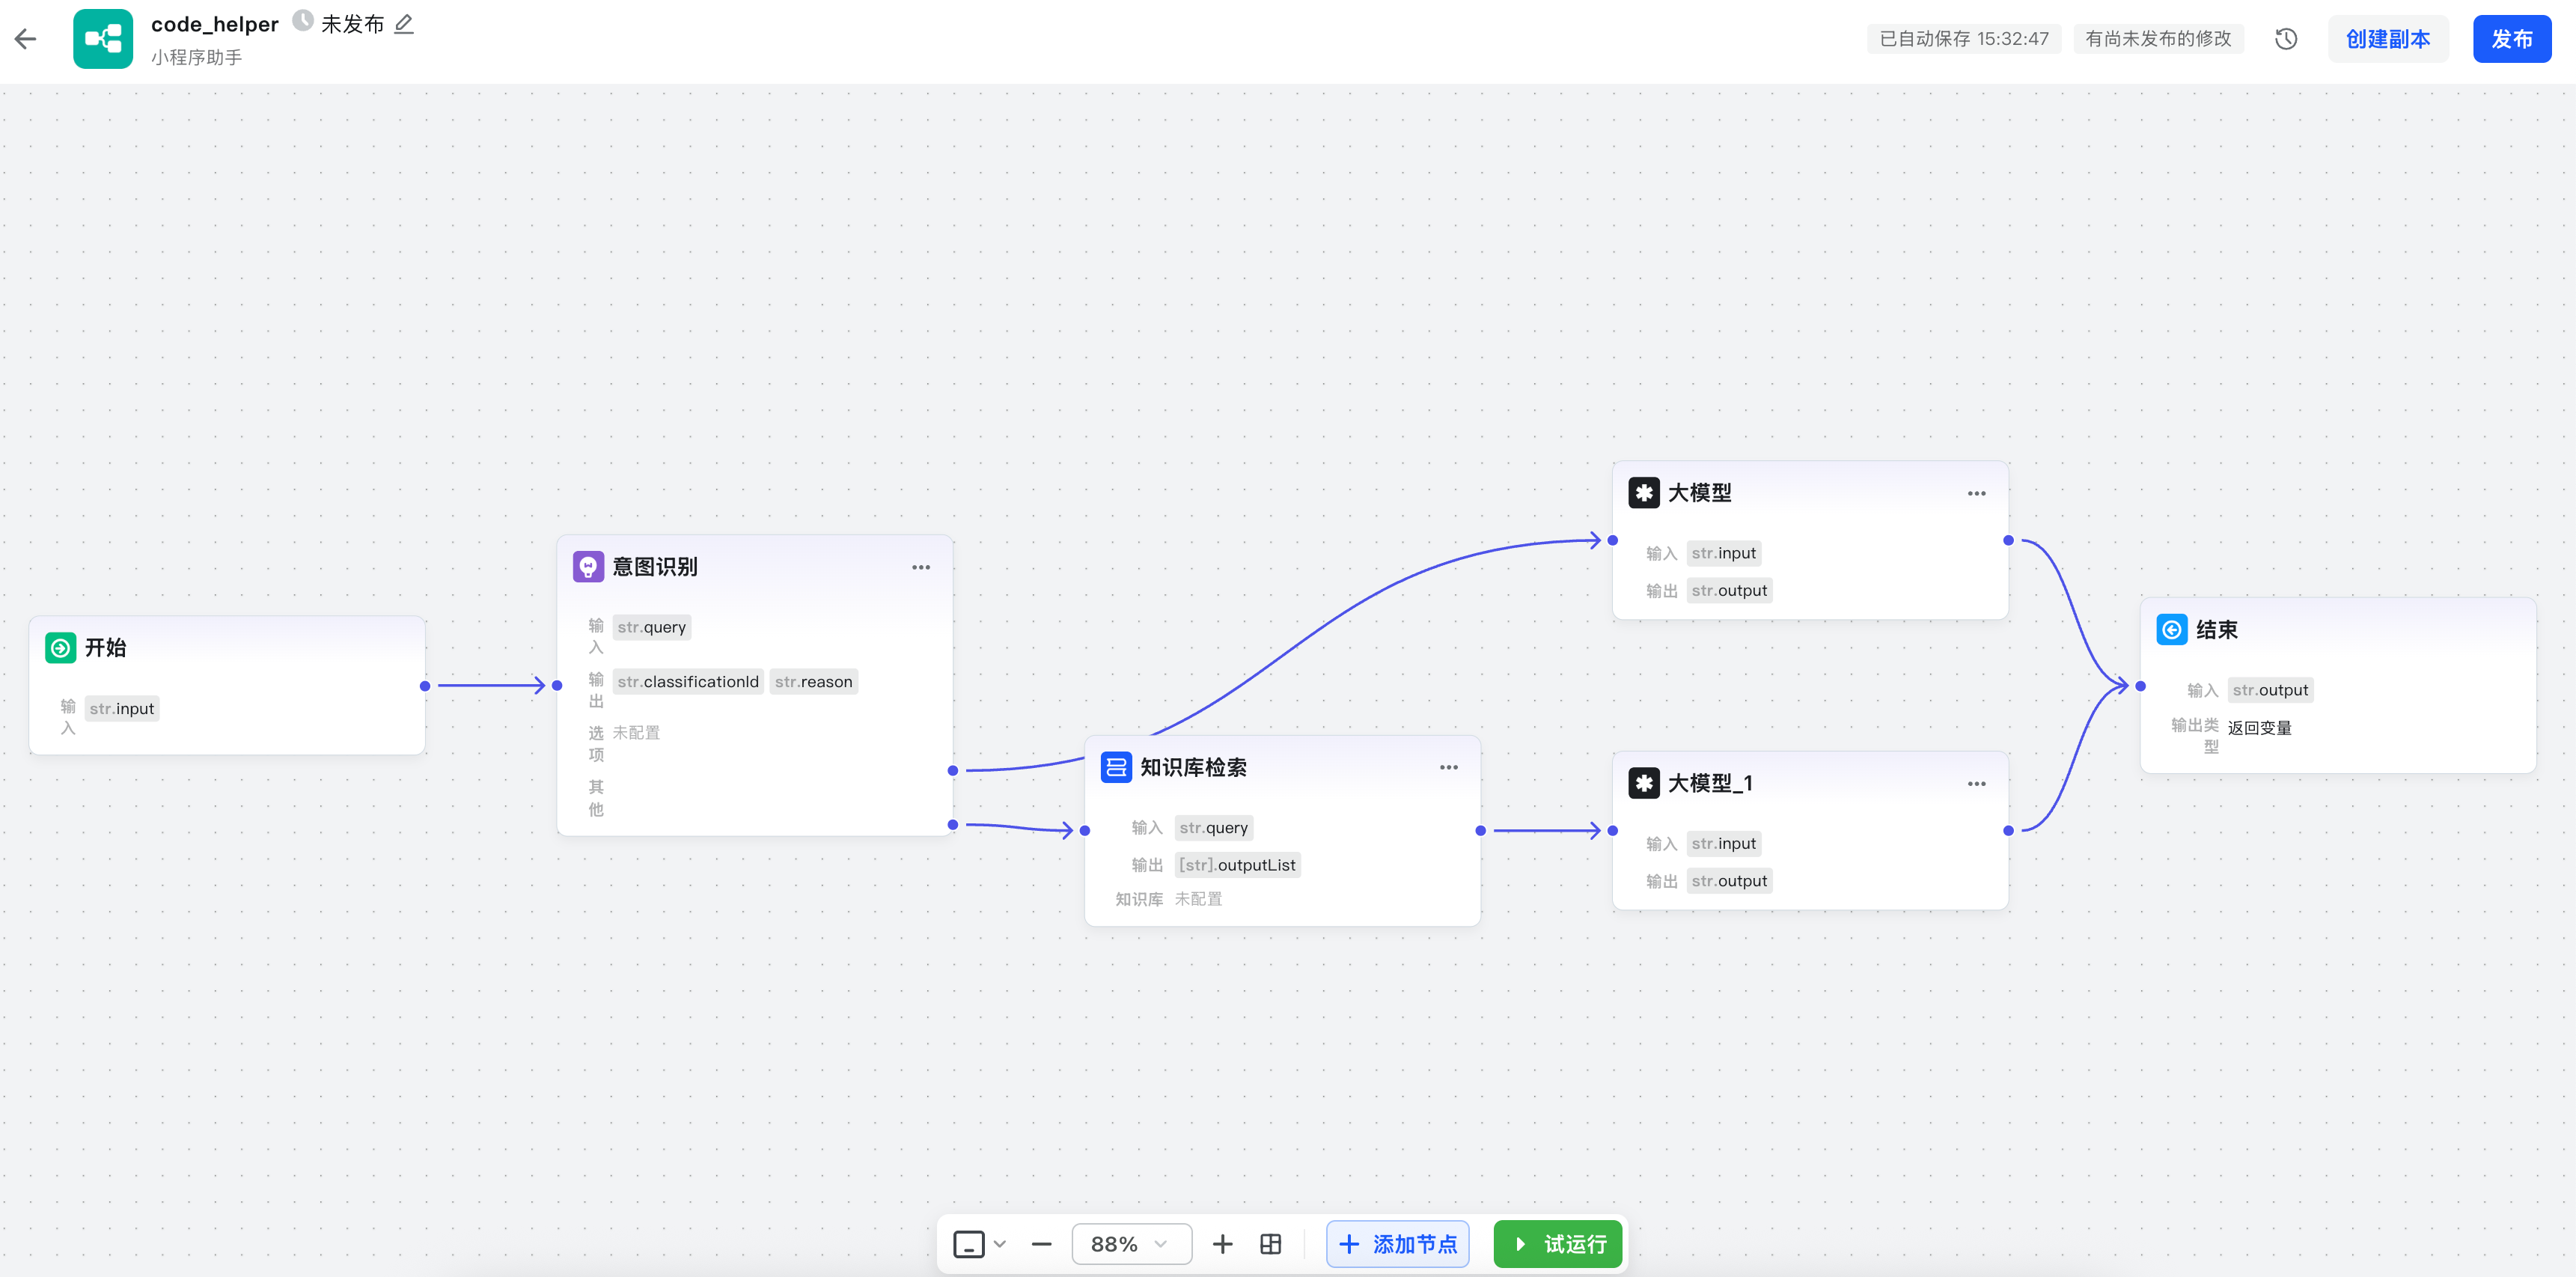Click the 已自动保存 15:32:47 label
This screenshot has width=2576, height=1277.
point(1964,39)
